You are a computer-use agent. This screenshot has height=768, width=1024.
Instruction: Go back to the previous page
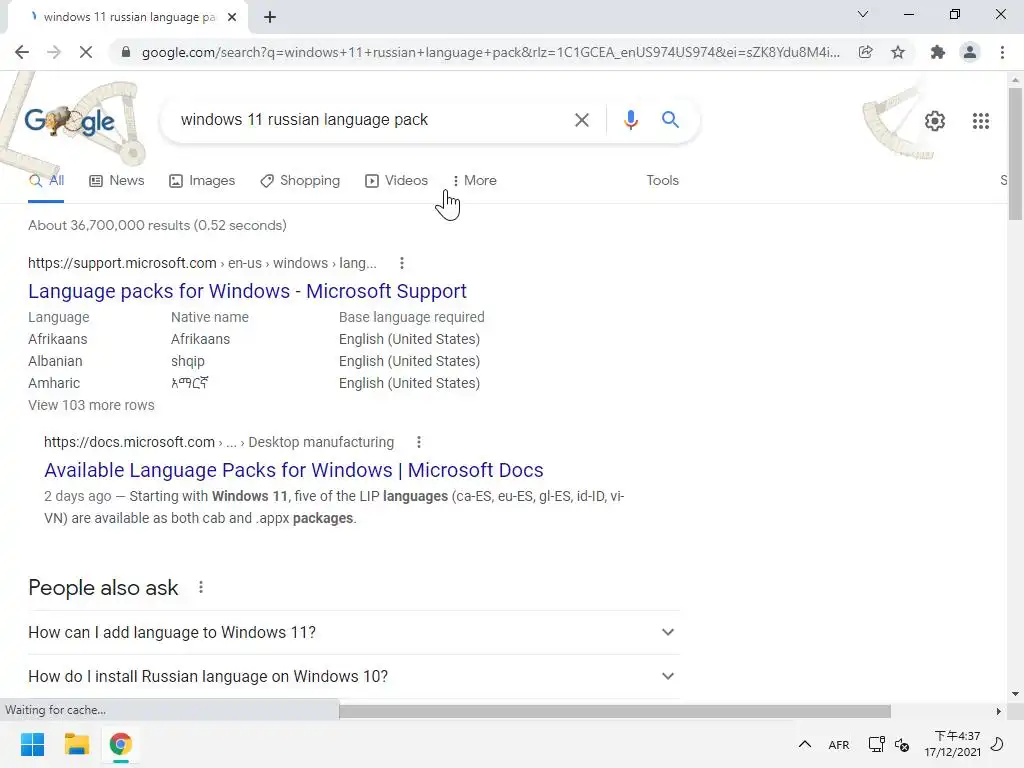click(x=22, y=52)
